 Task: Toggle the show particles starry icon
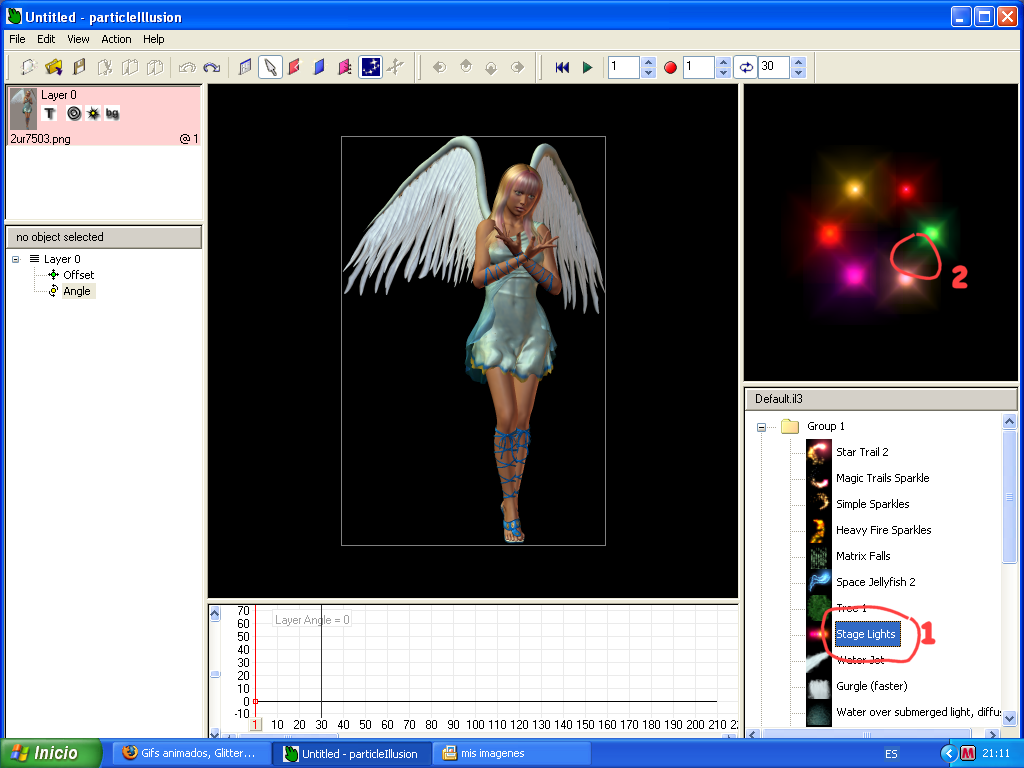tap(370, 67)
